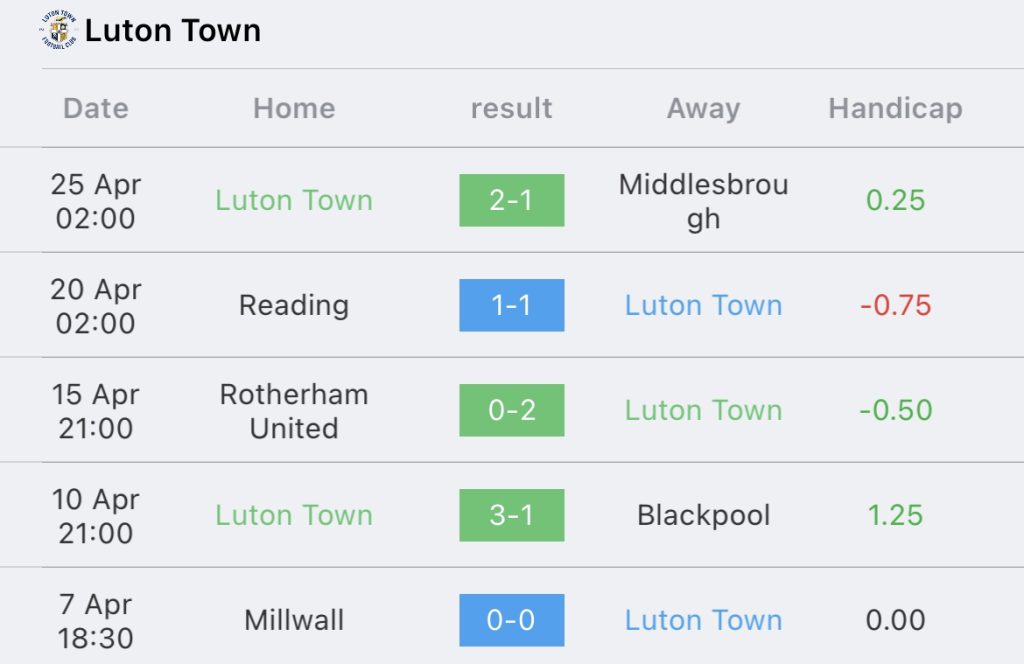Click the green 1.25 handicap value
1024x664 pixels.
(895, 515)
